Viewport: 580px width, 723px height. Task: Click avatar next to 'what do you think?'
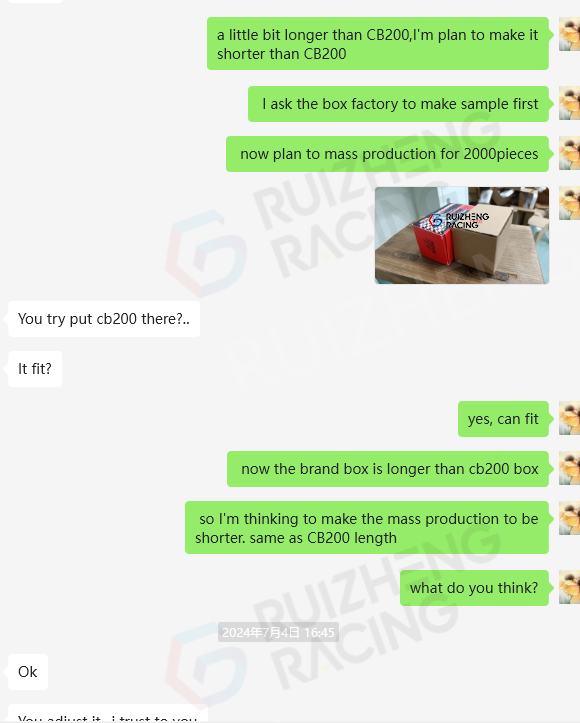point(569,587)
